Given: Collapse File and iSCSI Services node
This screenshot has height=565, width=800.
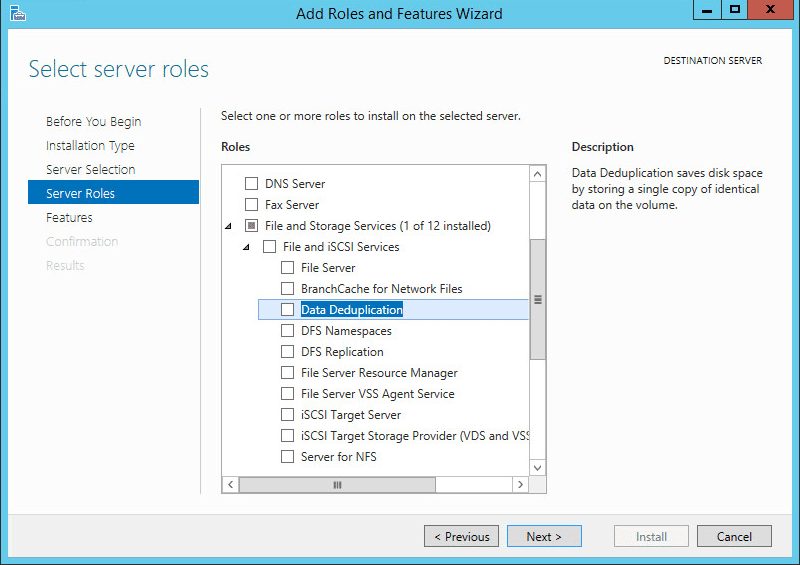Looking at the screenshot, I should tap(246, 247).
